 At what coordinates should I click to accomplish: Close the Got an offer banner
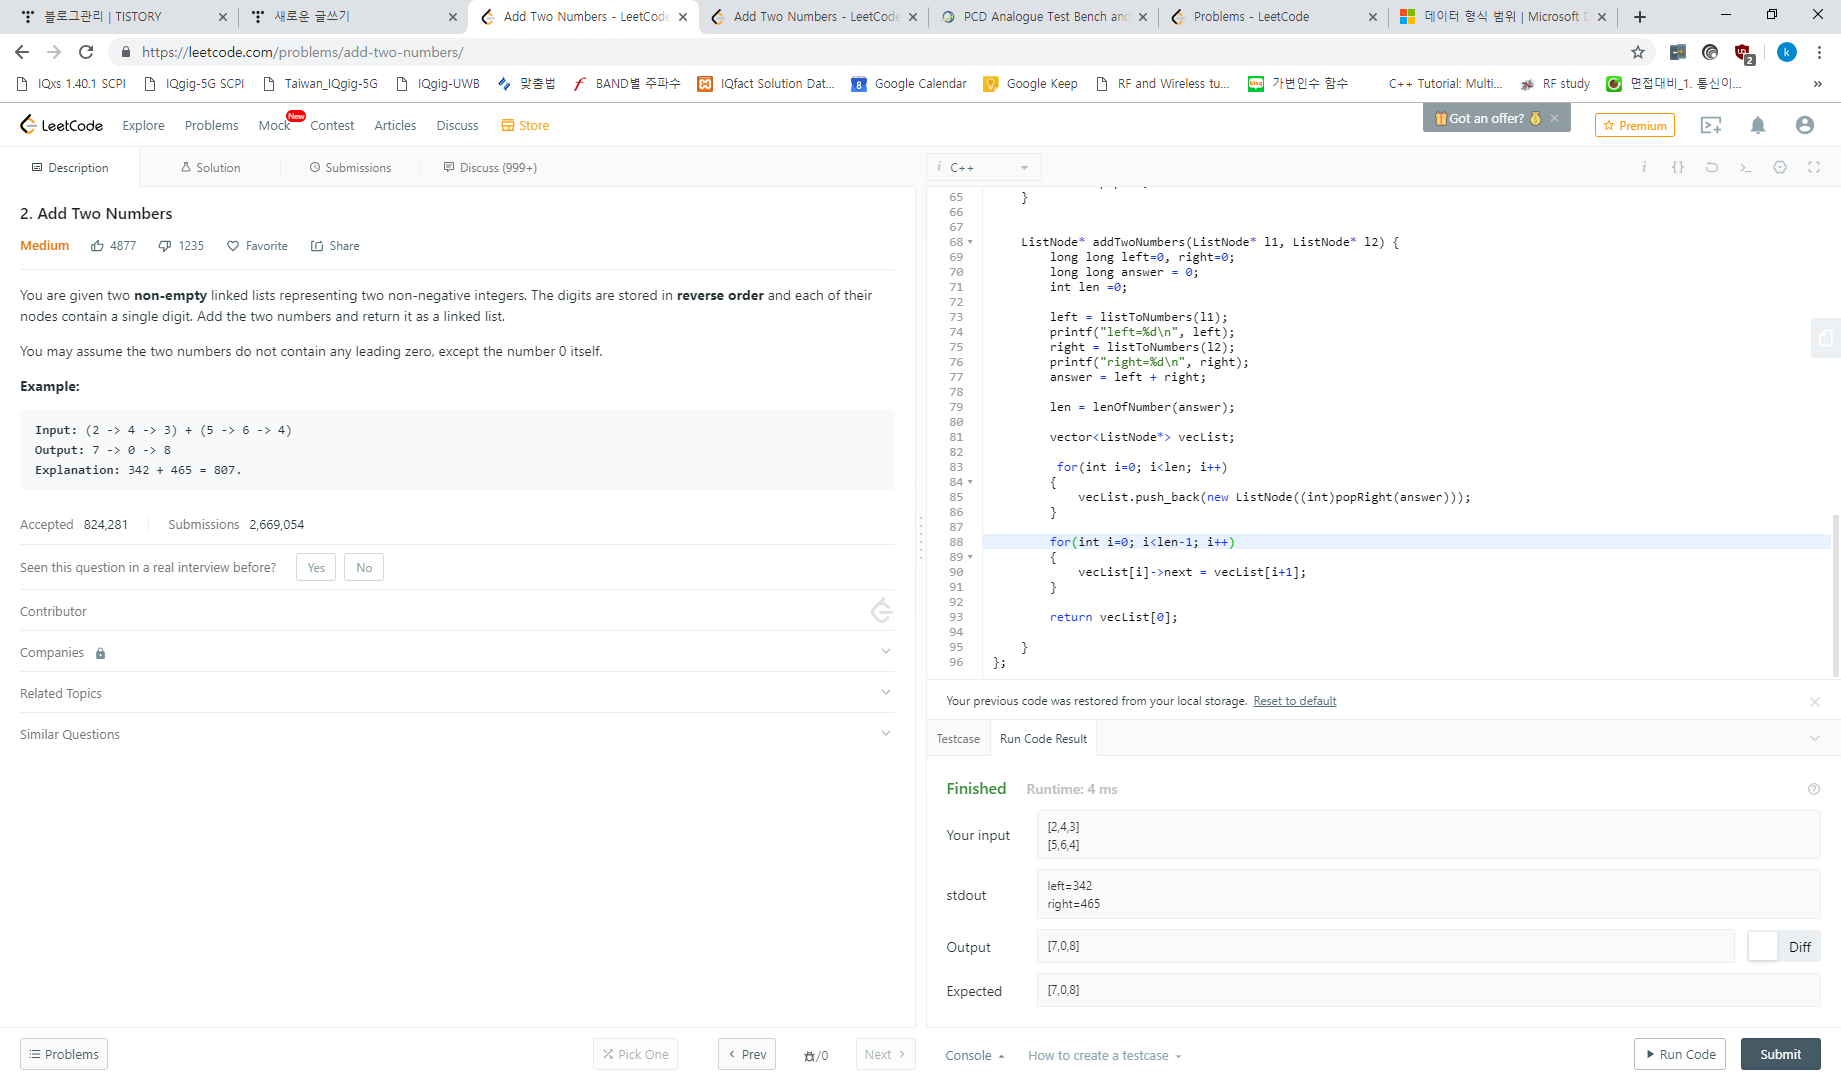point(1554,118)
